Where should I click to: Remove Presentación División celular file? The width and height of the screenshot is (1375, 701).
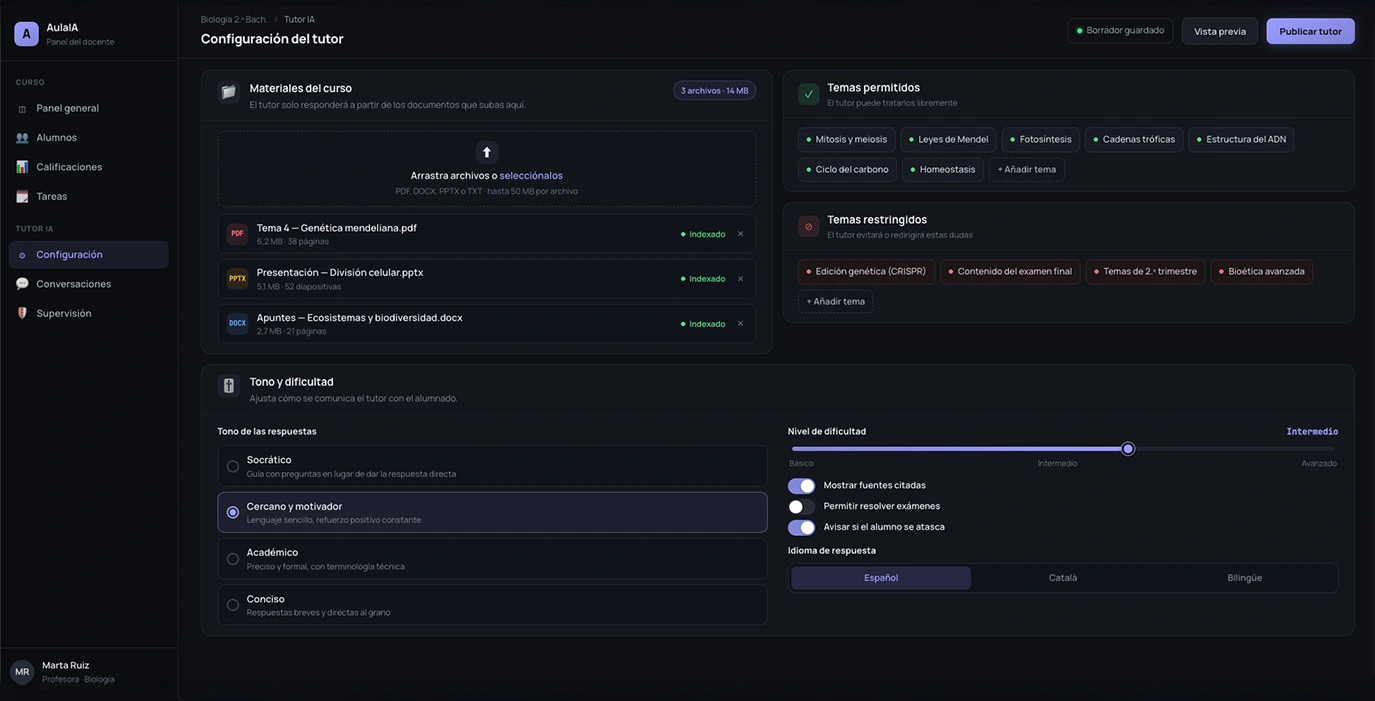click(741, 279)
